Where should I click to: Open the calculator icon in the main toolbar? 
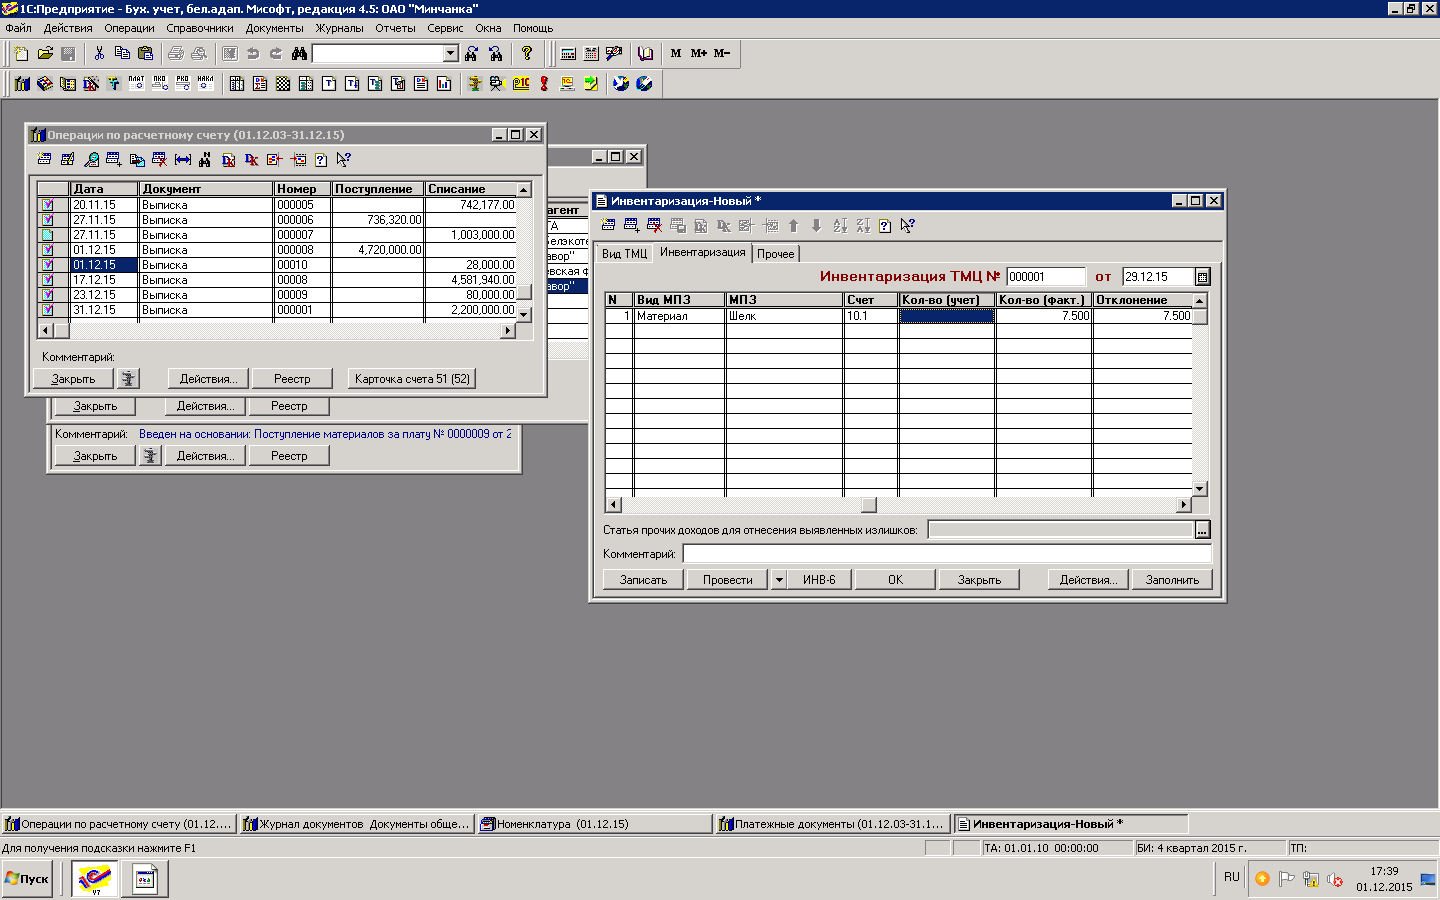(x=568, y=54)
